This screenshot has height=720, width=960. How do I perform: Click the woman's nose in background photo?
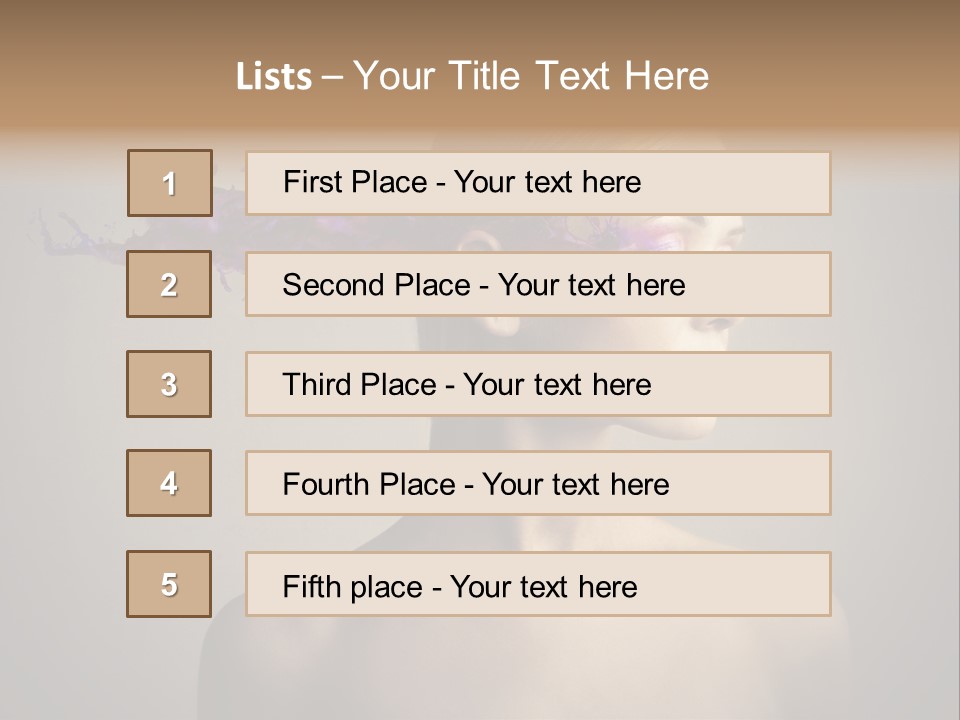pyautogui.click(x=722, y=322)
